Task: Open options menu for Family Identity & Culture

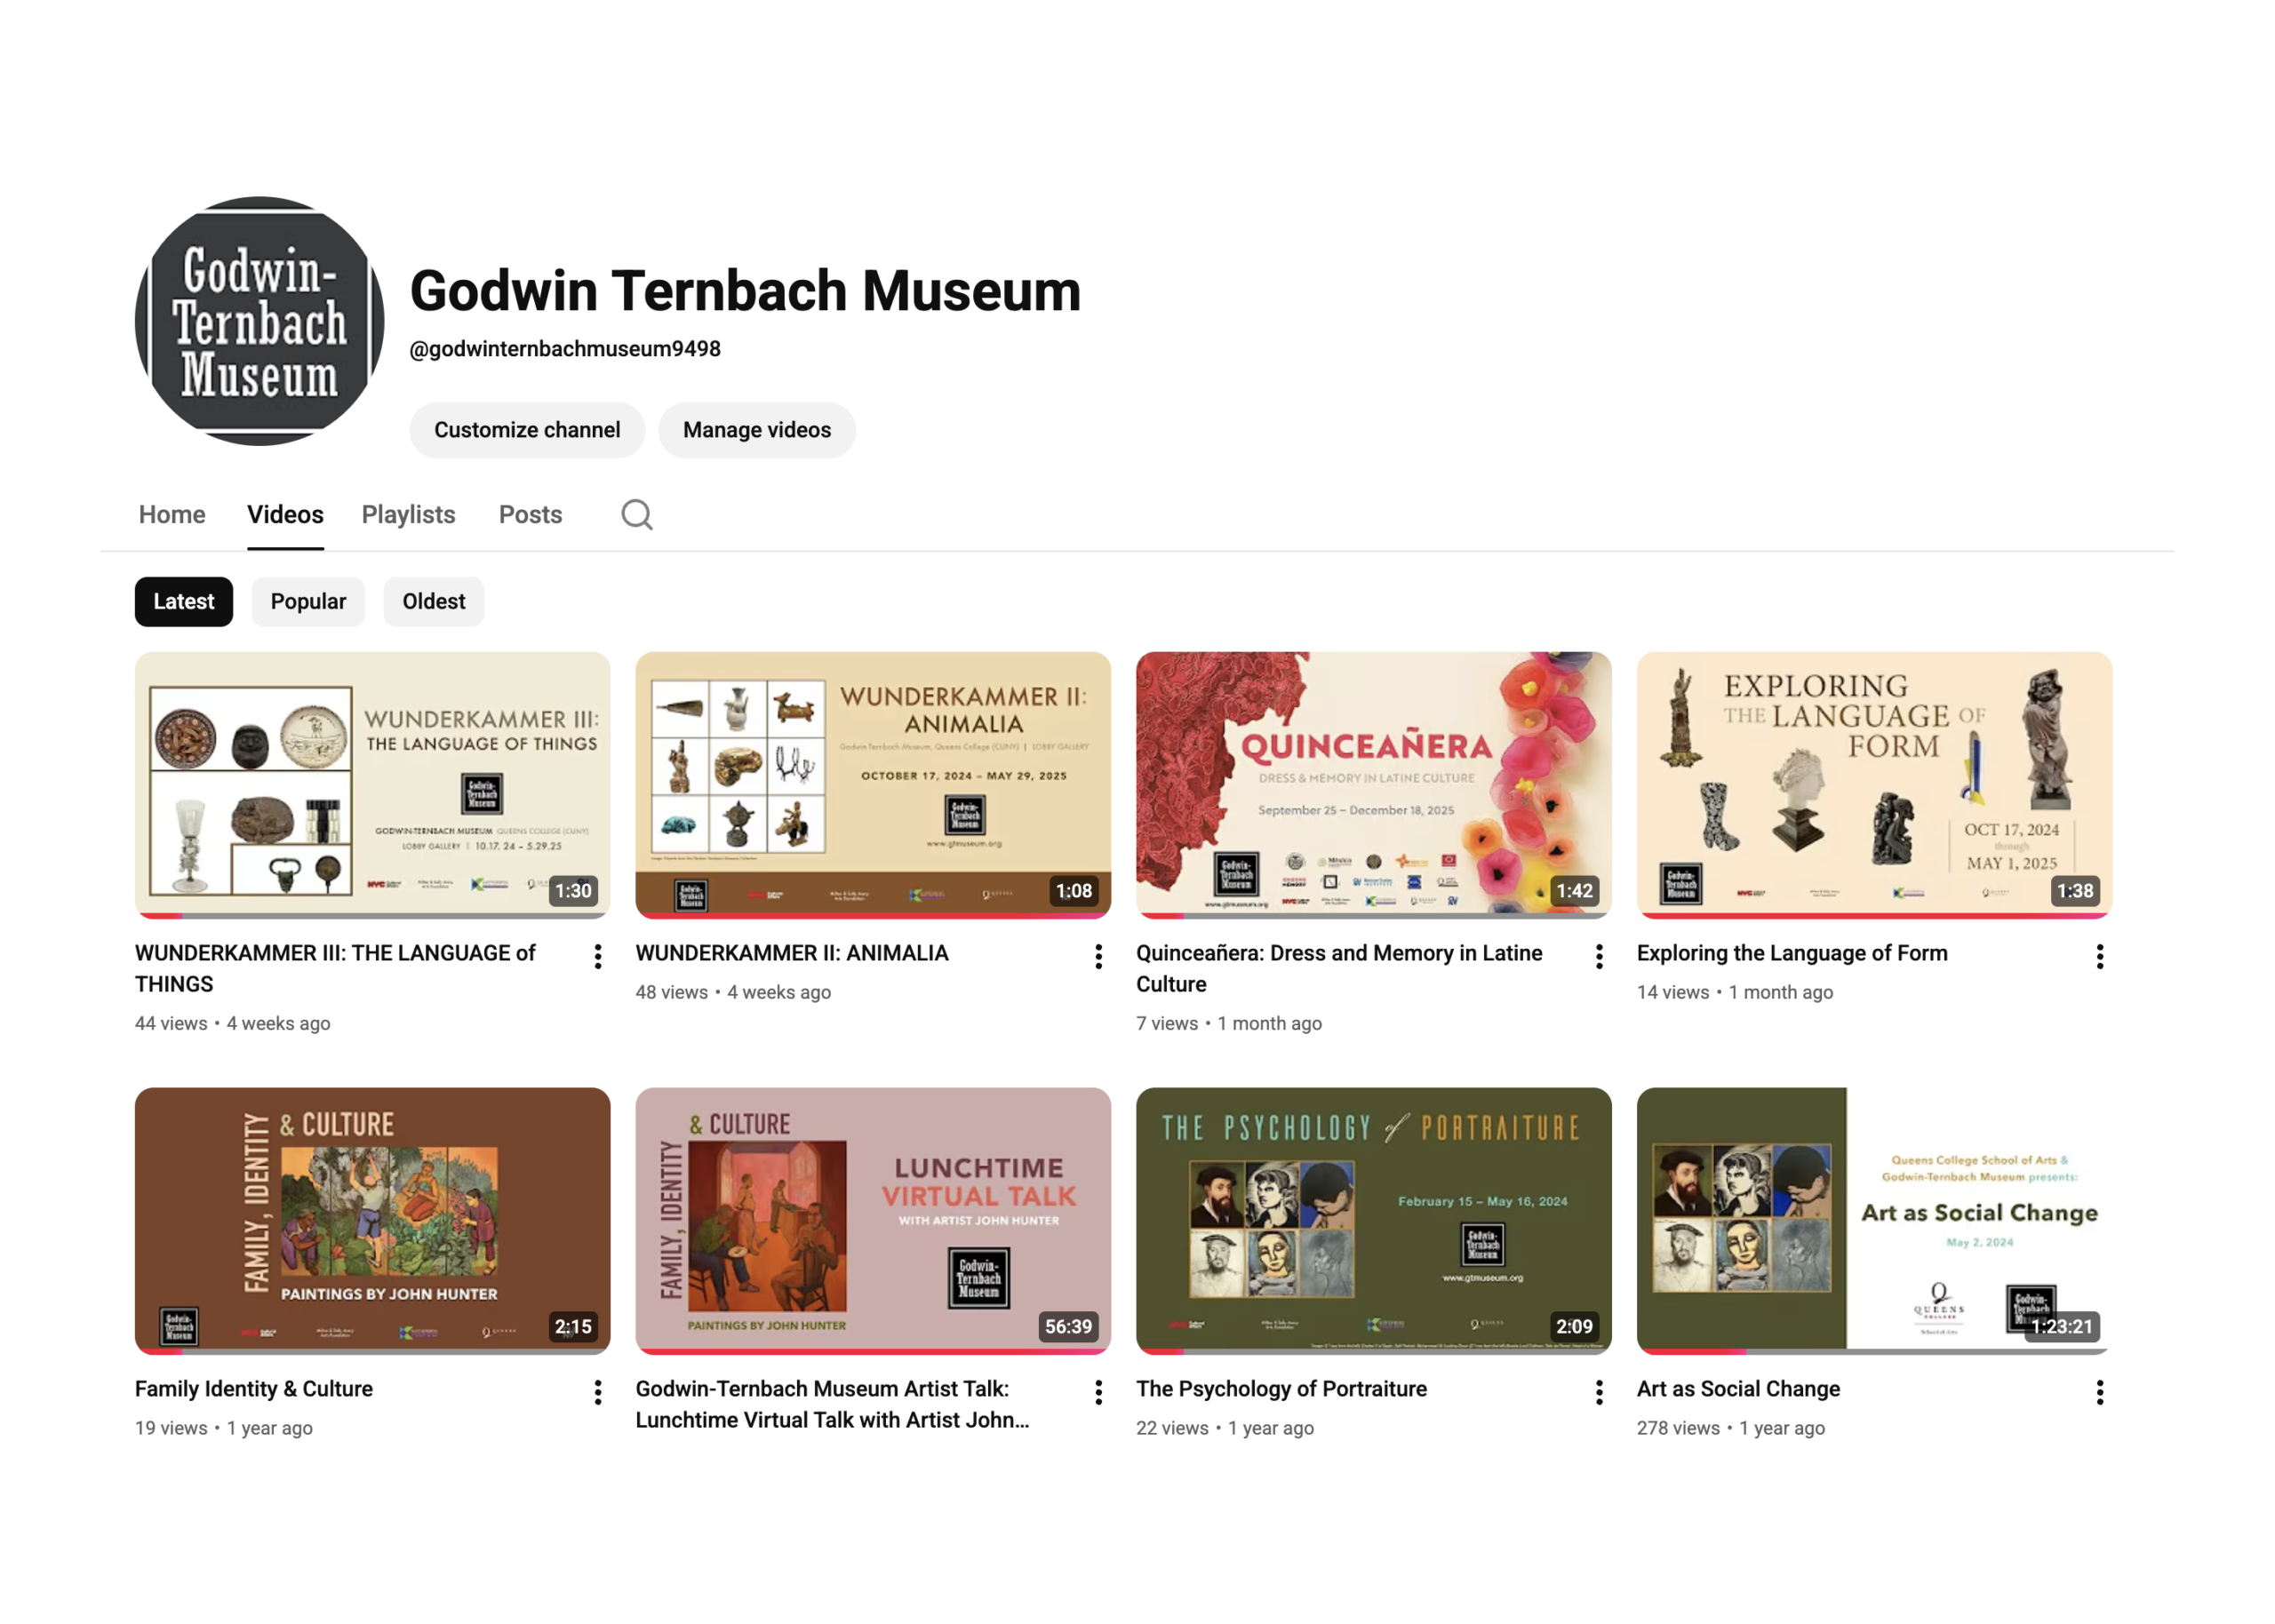Action: click(x=597, y=1392)
